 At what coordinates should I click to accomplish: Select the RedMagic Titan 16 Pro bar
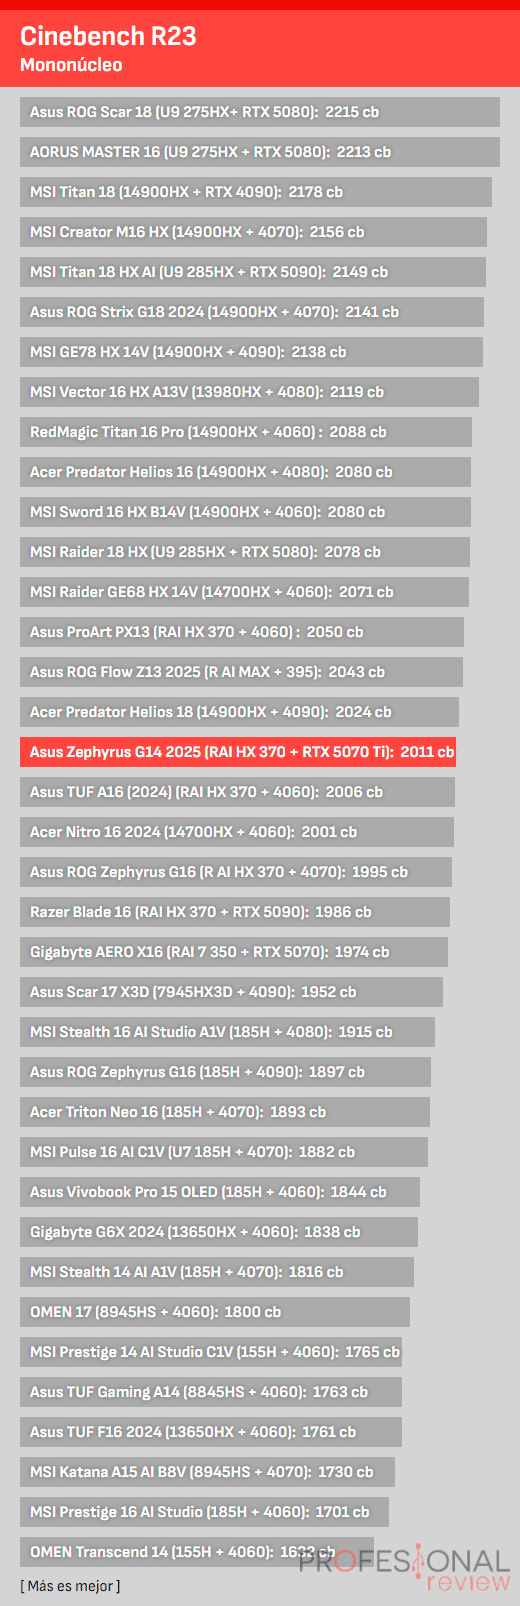tap(246, 432)
